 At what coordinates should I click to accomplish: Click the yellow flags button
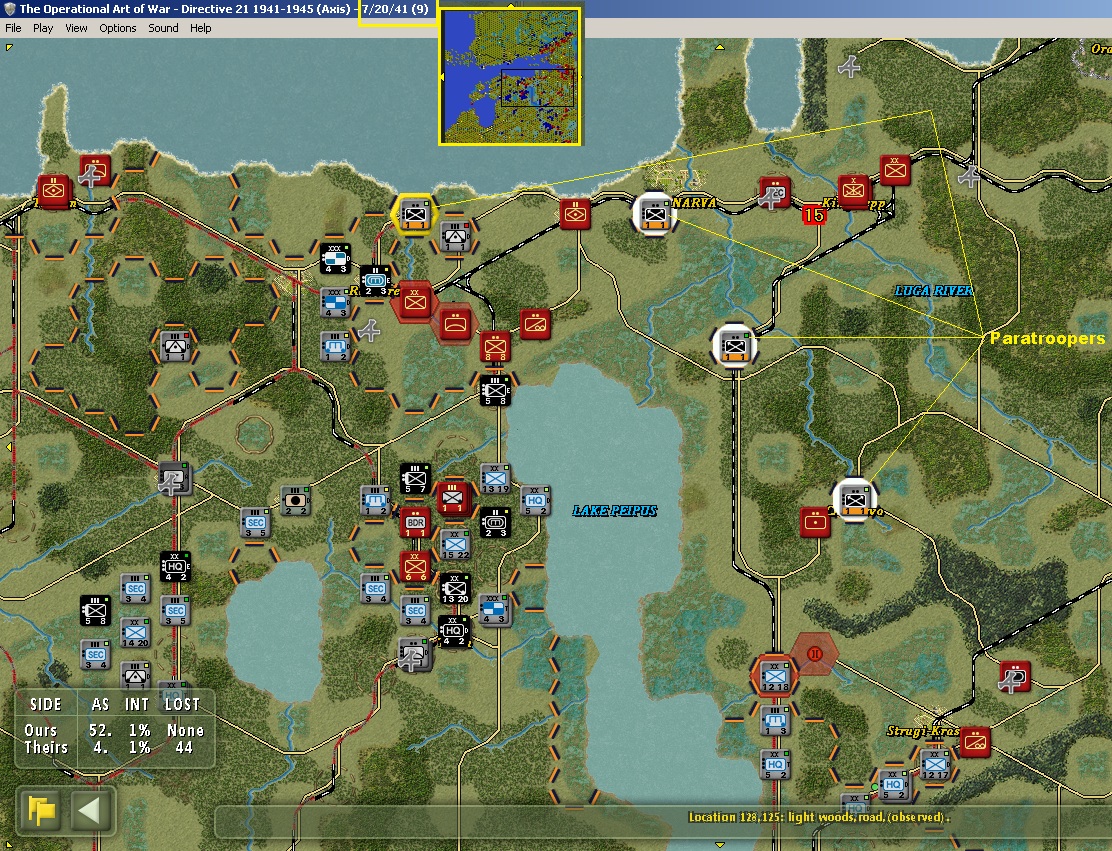[x=40, y=809]
